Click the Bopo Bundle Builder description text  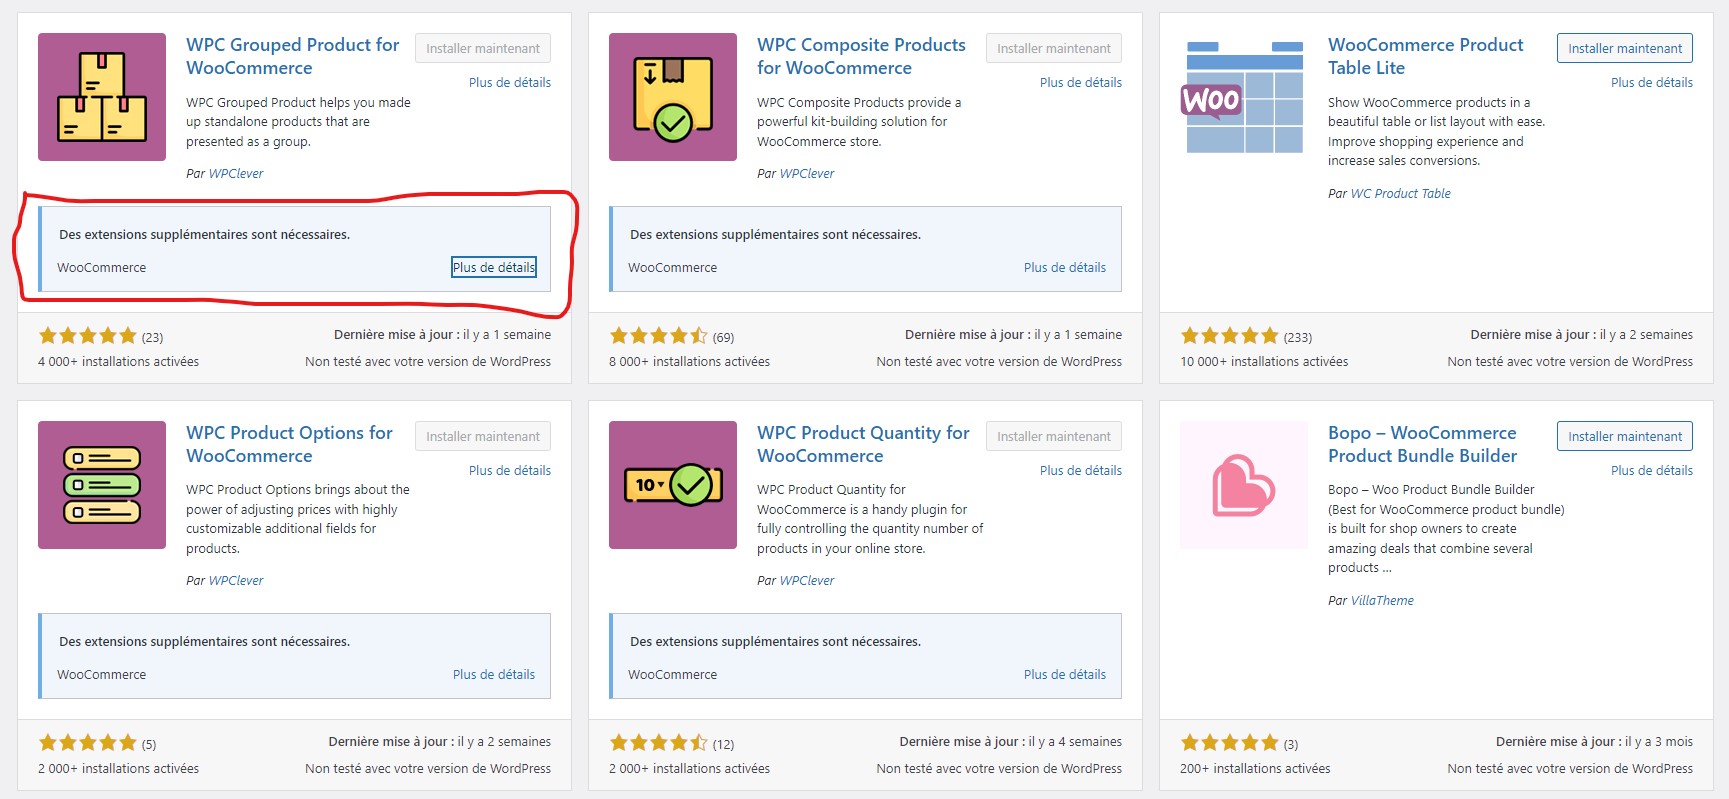(x=1446, y=528)
